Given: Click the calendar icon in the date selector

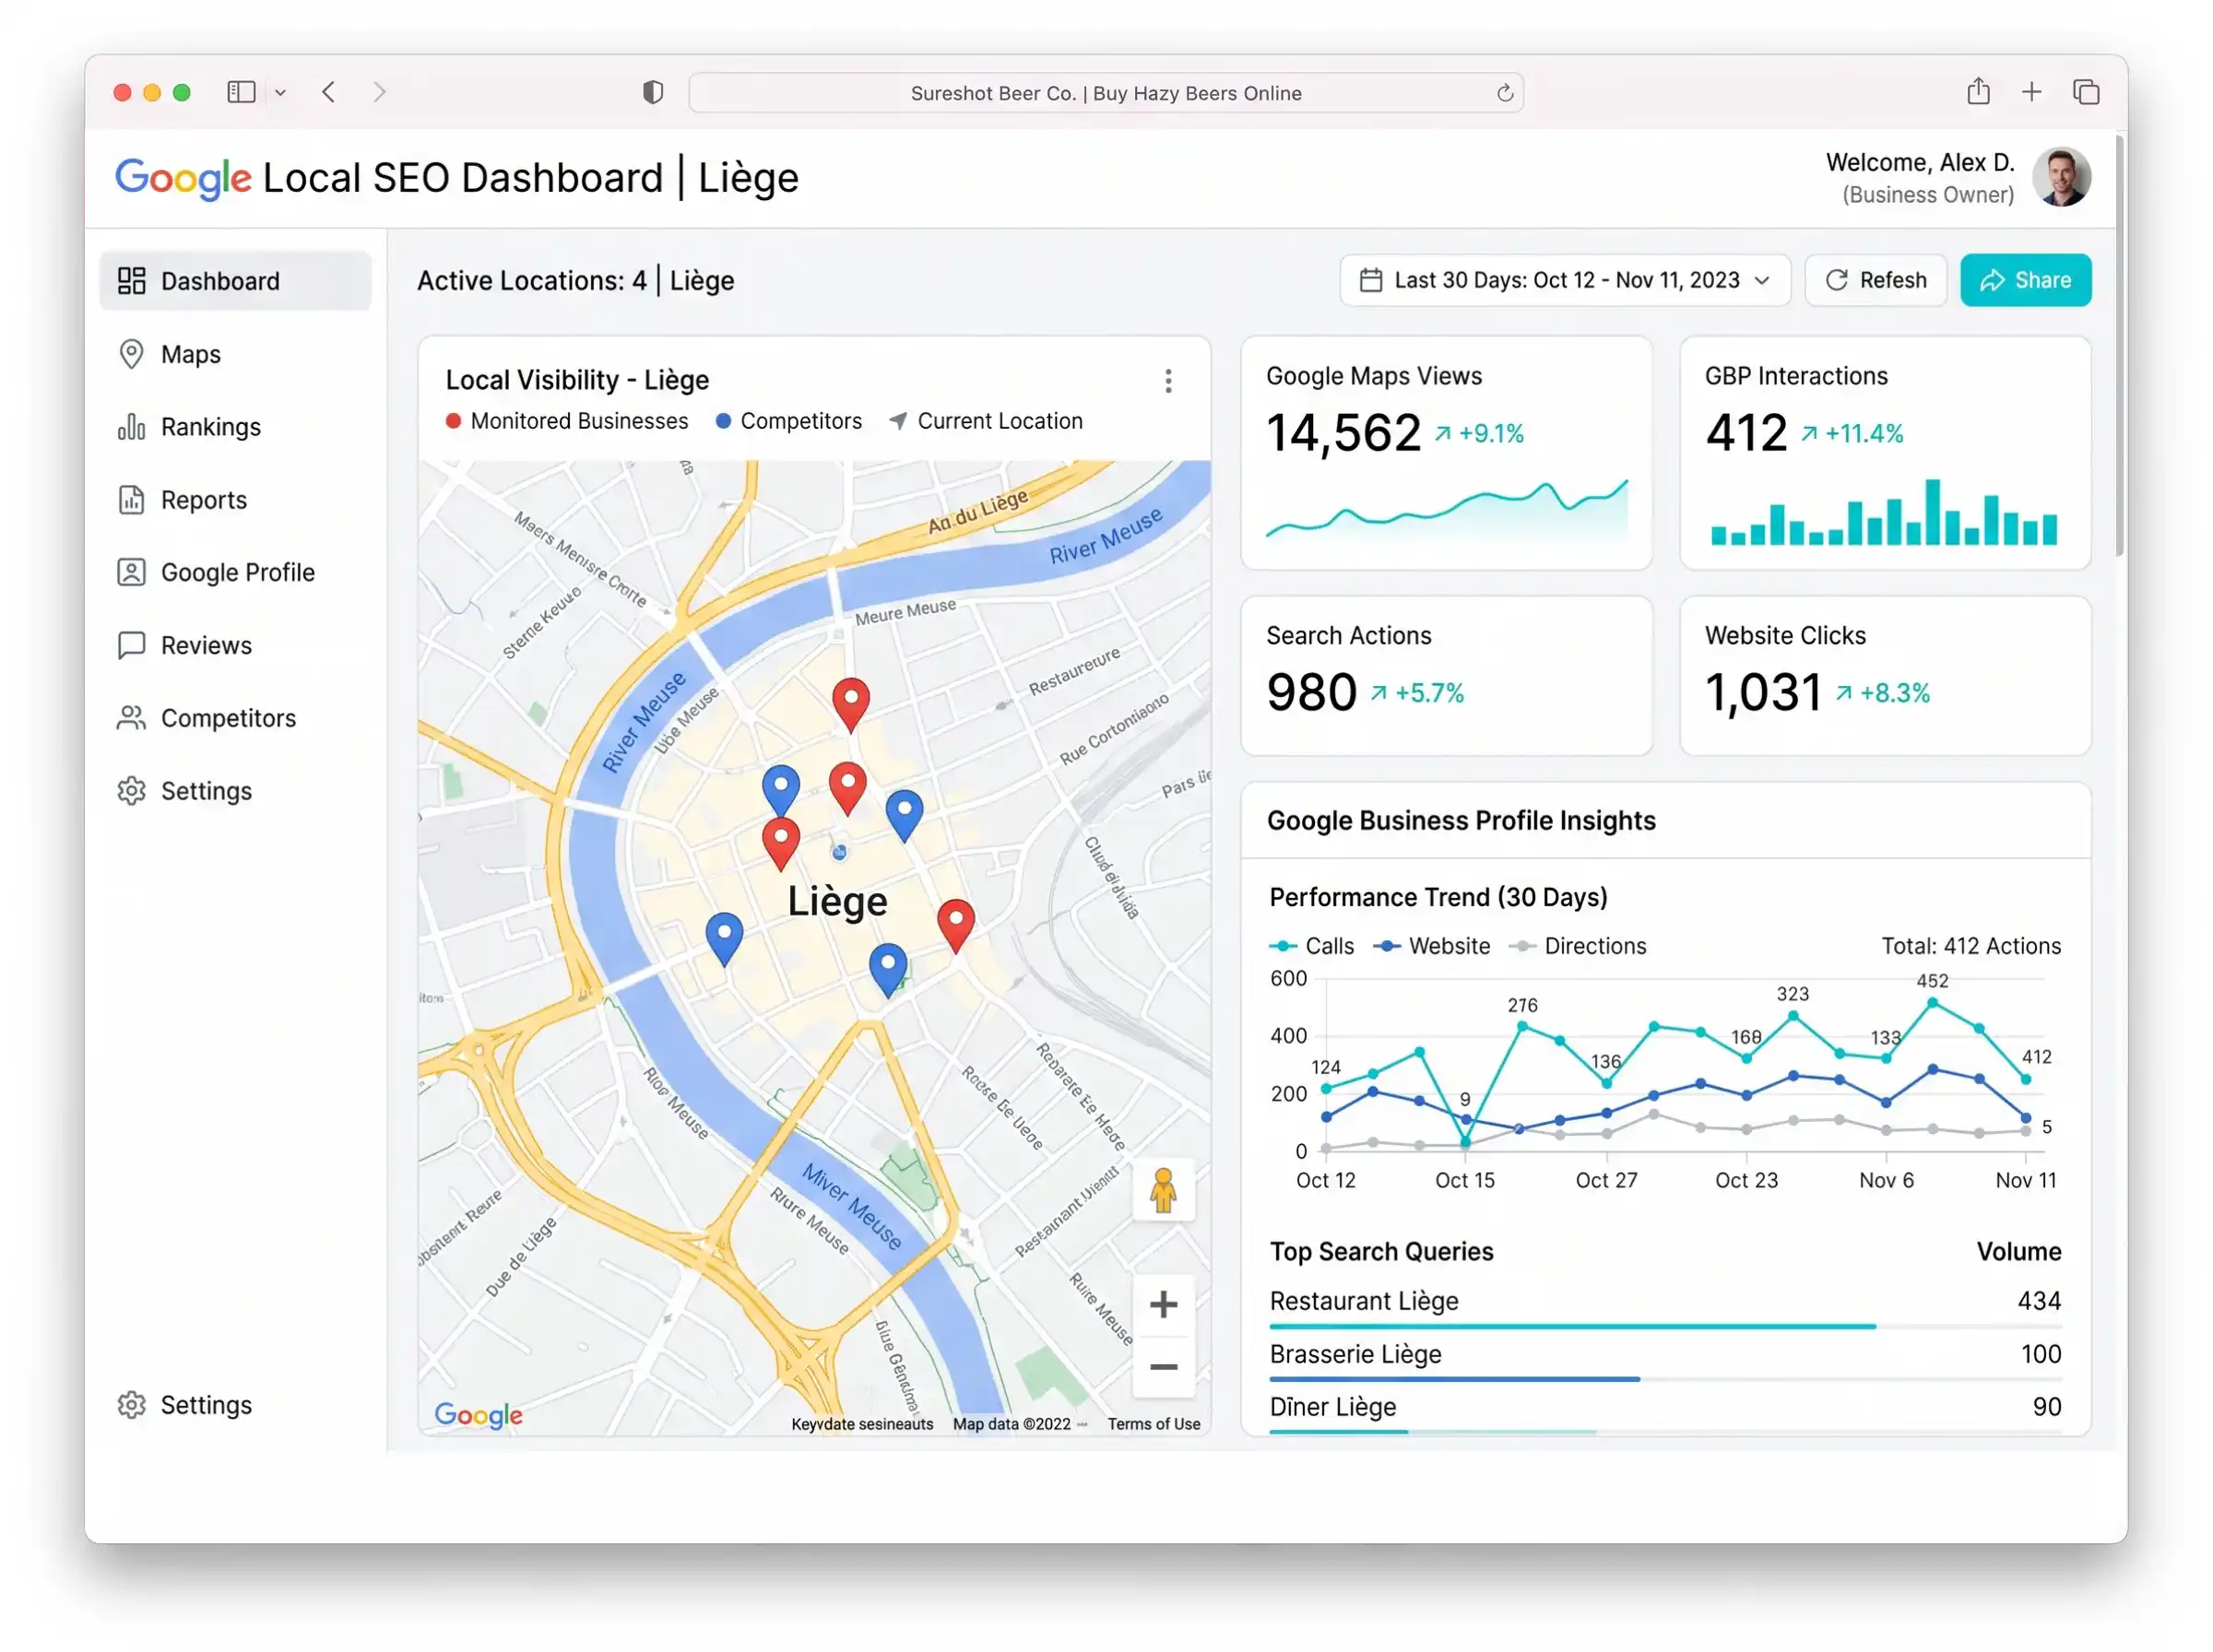Looking at the screenshot, I should (x=1370, y=280).
